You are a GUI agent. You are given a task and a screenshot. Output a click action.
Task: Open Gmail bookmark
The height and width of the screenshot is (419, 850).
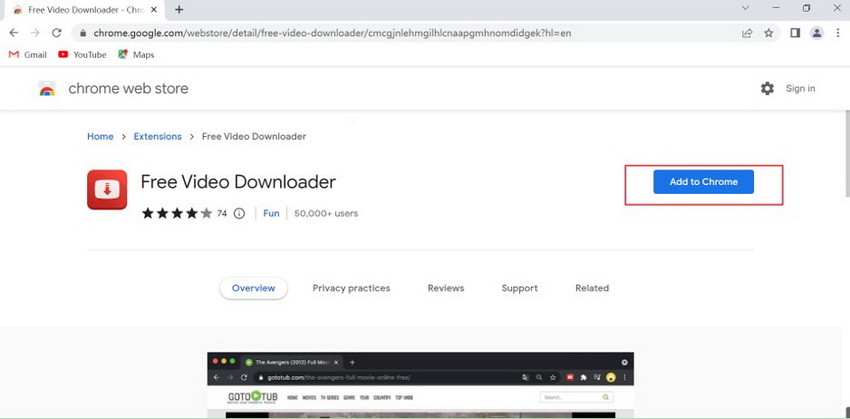(28, 55)
